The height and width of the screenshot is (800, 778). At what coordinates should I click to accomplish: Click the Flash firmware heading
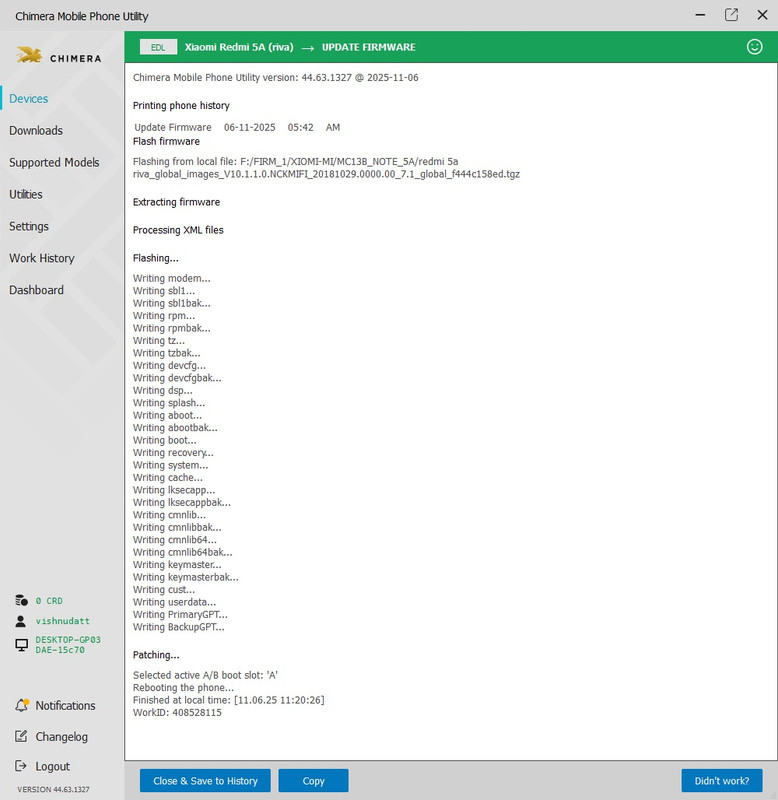(x=166, y=141)
